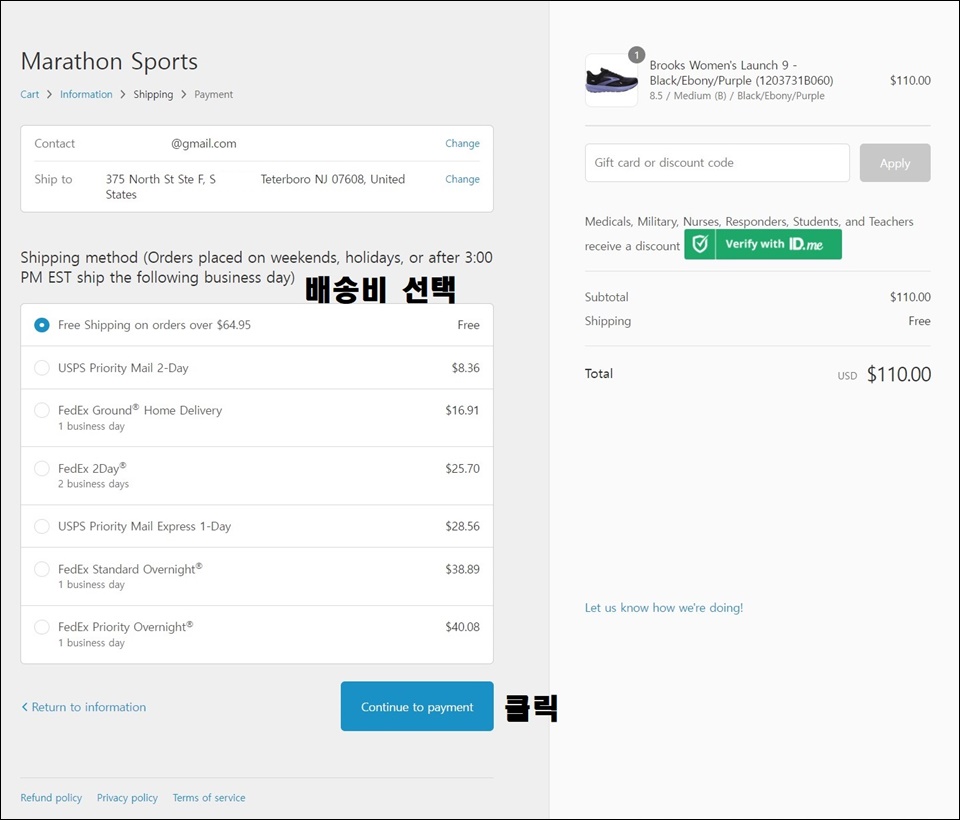
Task: Click the Subtotal label
Action: pos(606,297)
